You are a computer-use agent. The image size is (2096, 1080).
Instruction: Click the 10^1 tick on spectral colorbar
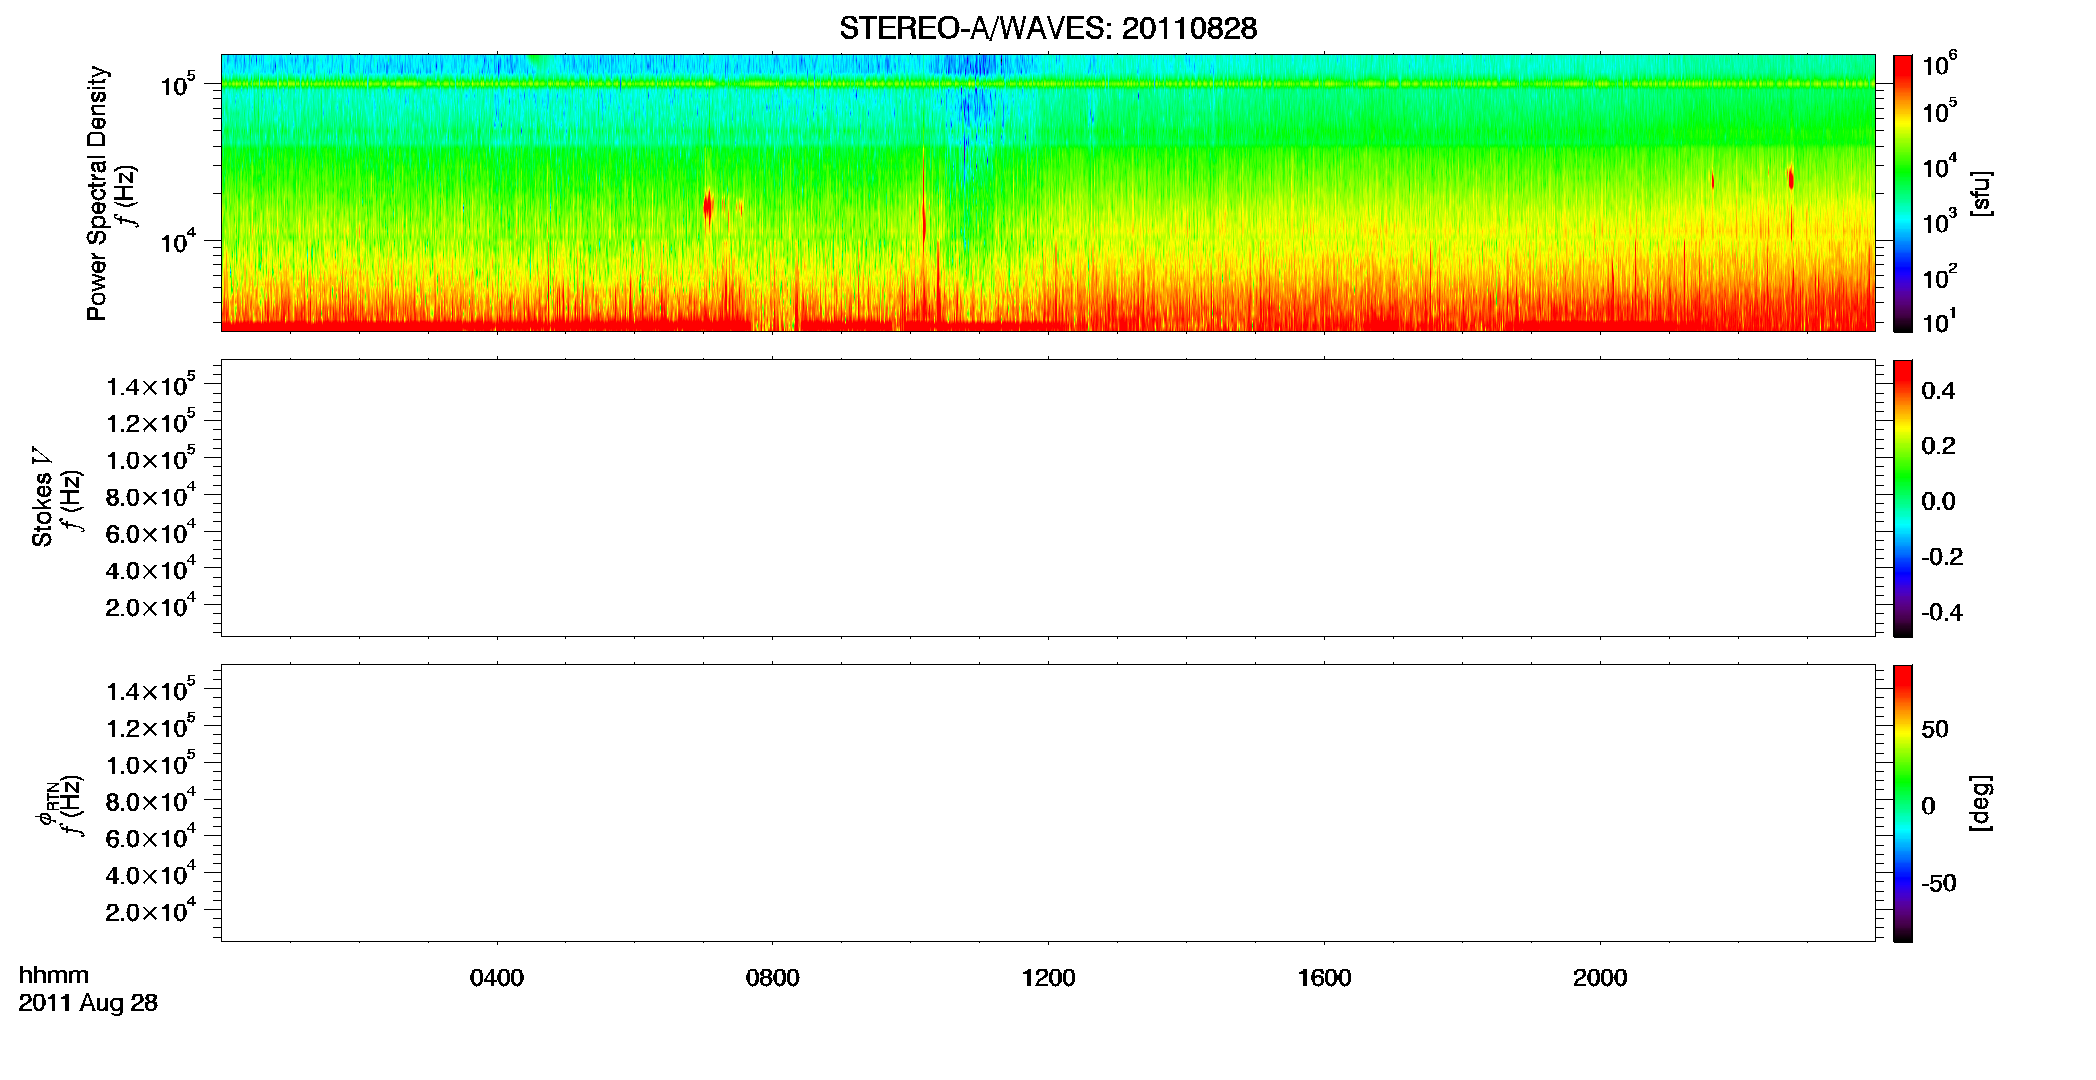pos(1940,321)
